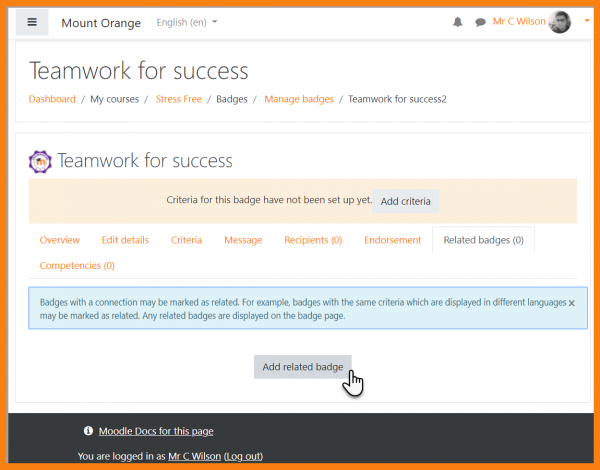Open Moodle Docs for this page

pyautogui.click(x=155, y=431)
